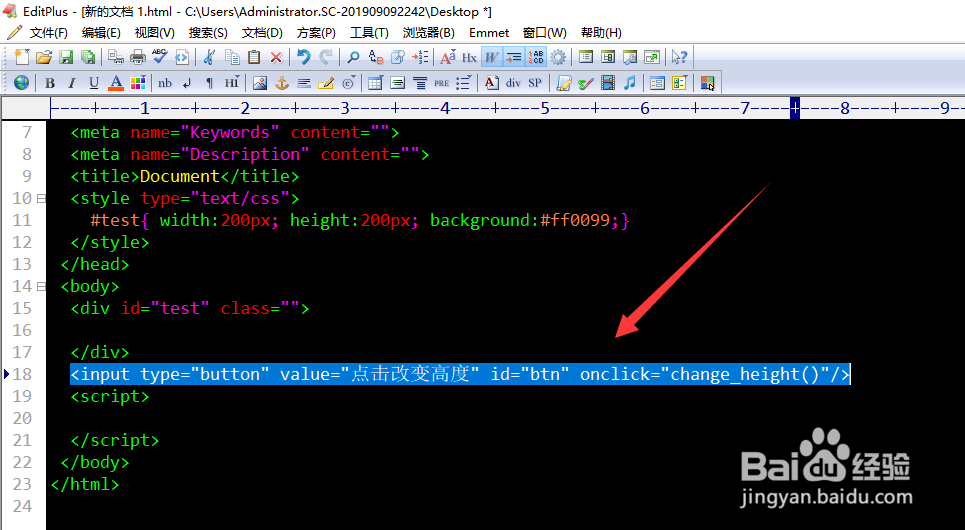
Task: Insert horizontal rule icon
Action: (304, 82)
